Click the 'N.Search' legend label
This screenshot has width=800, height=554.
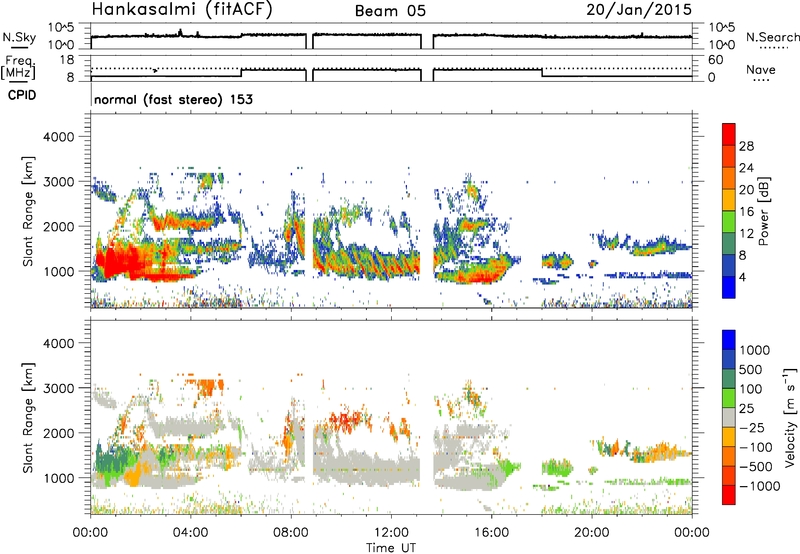tap(772, 37)
